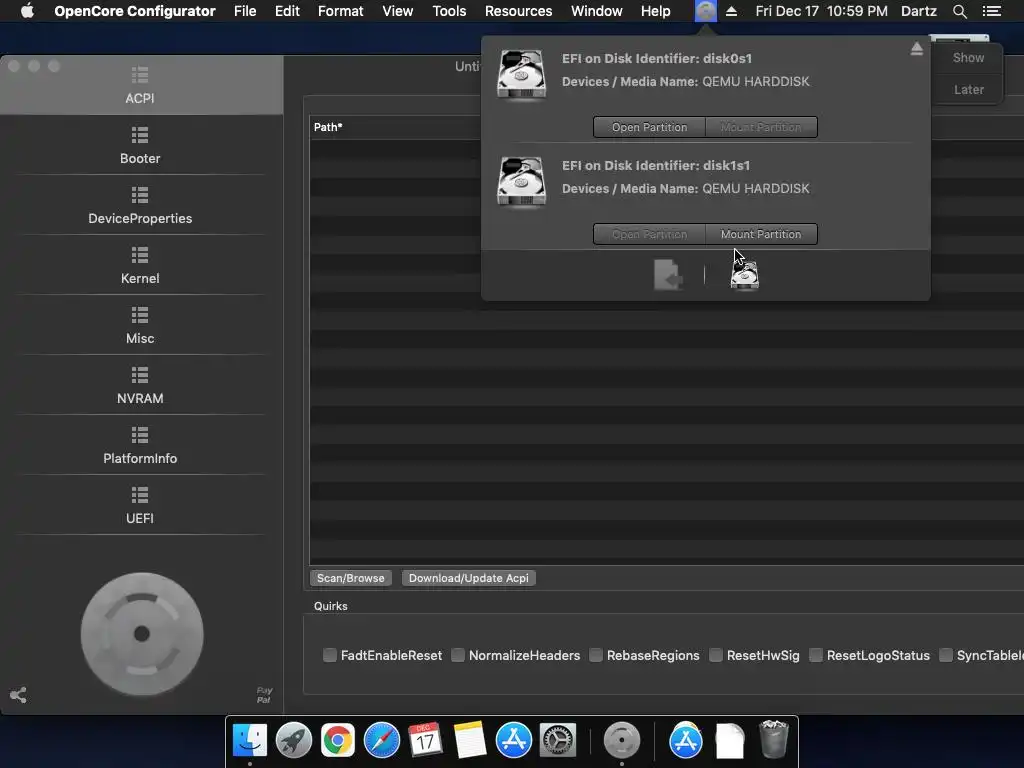Toggle the SyncTableIds quirk checkbox

point(946,655)
